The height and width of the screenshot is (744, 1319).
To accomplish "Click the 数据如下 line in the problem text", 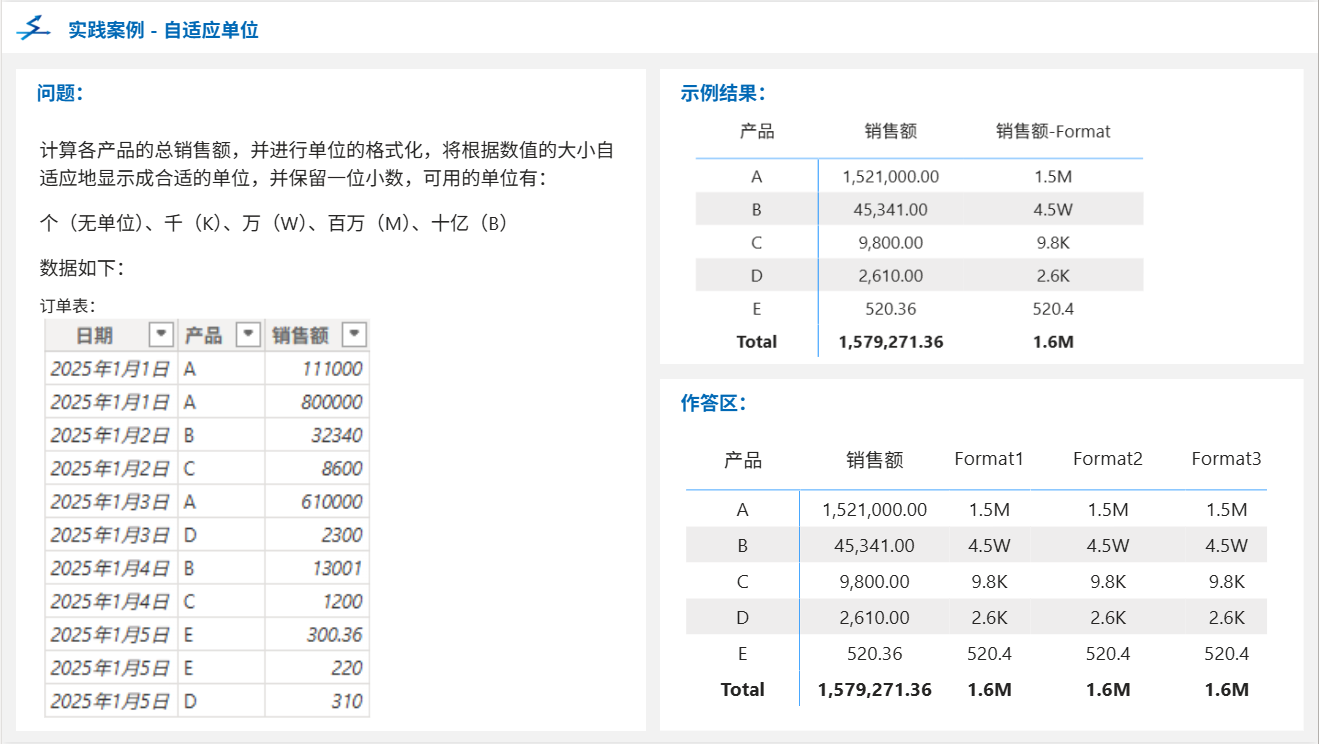I will 82,268.
